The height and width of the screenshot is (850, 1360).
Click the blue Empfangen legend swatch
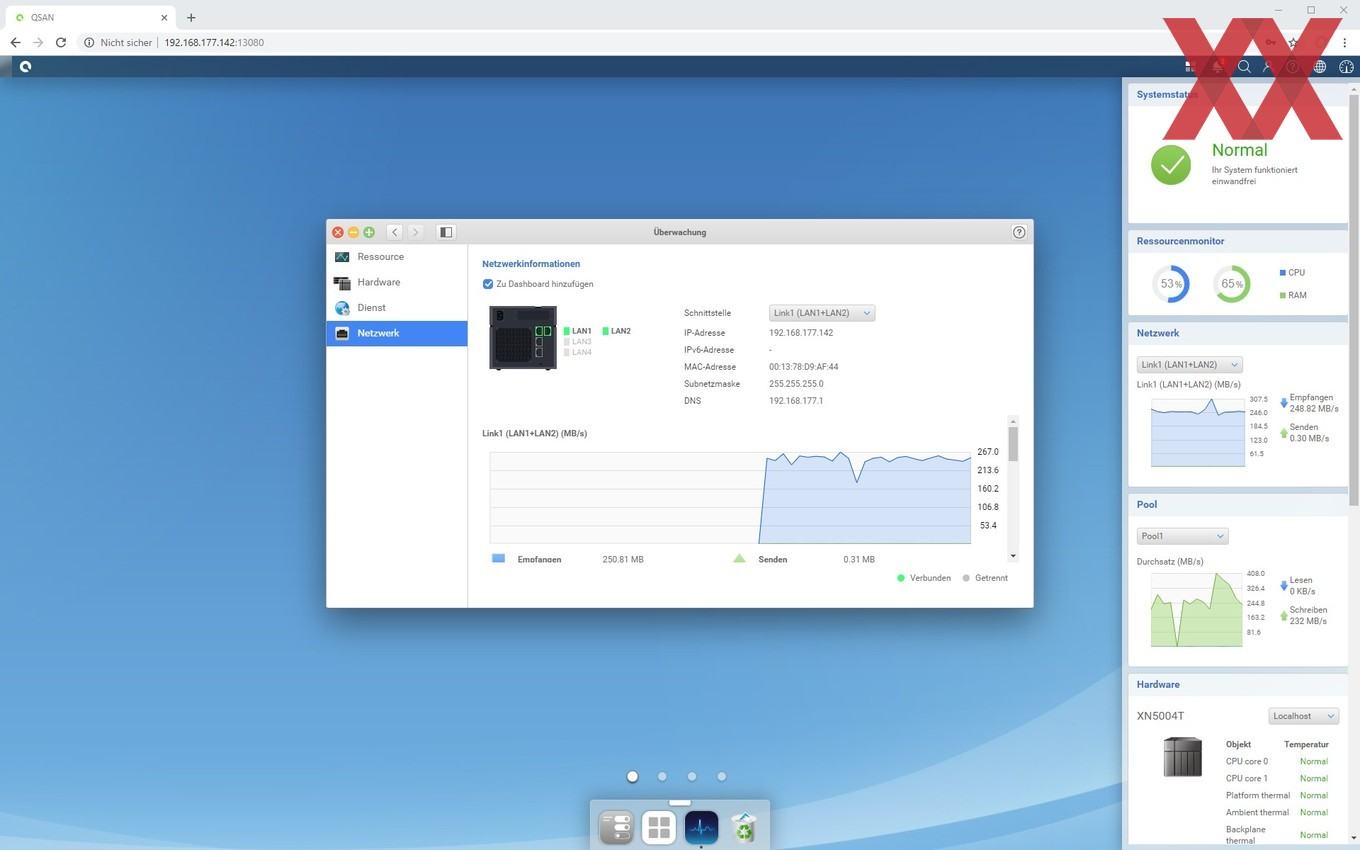point(498,559)
